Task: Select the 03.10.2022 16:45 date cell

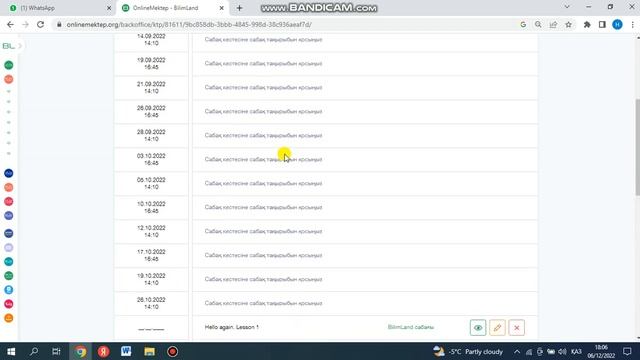Action: 151,159
